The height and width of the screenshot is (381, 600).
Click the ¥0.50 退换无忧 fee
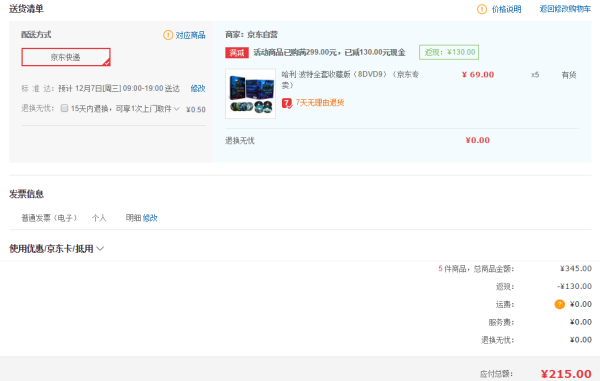[x=196, y=109]
